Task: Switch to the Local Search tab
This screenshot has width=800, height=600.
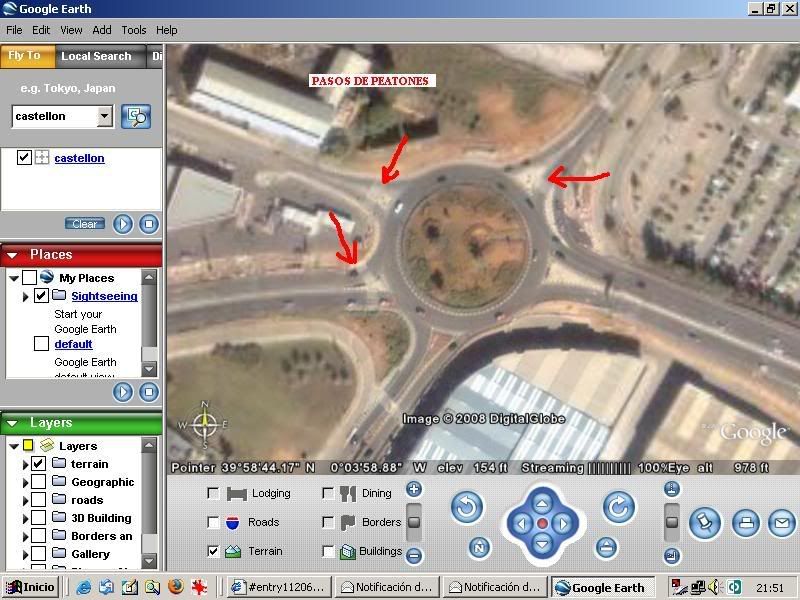Action: pos(96,56)
